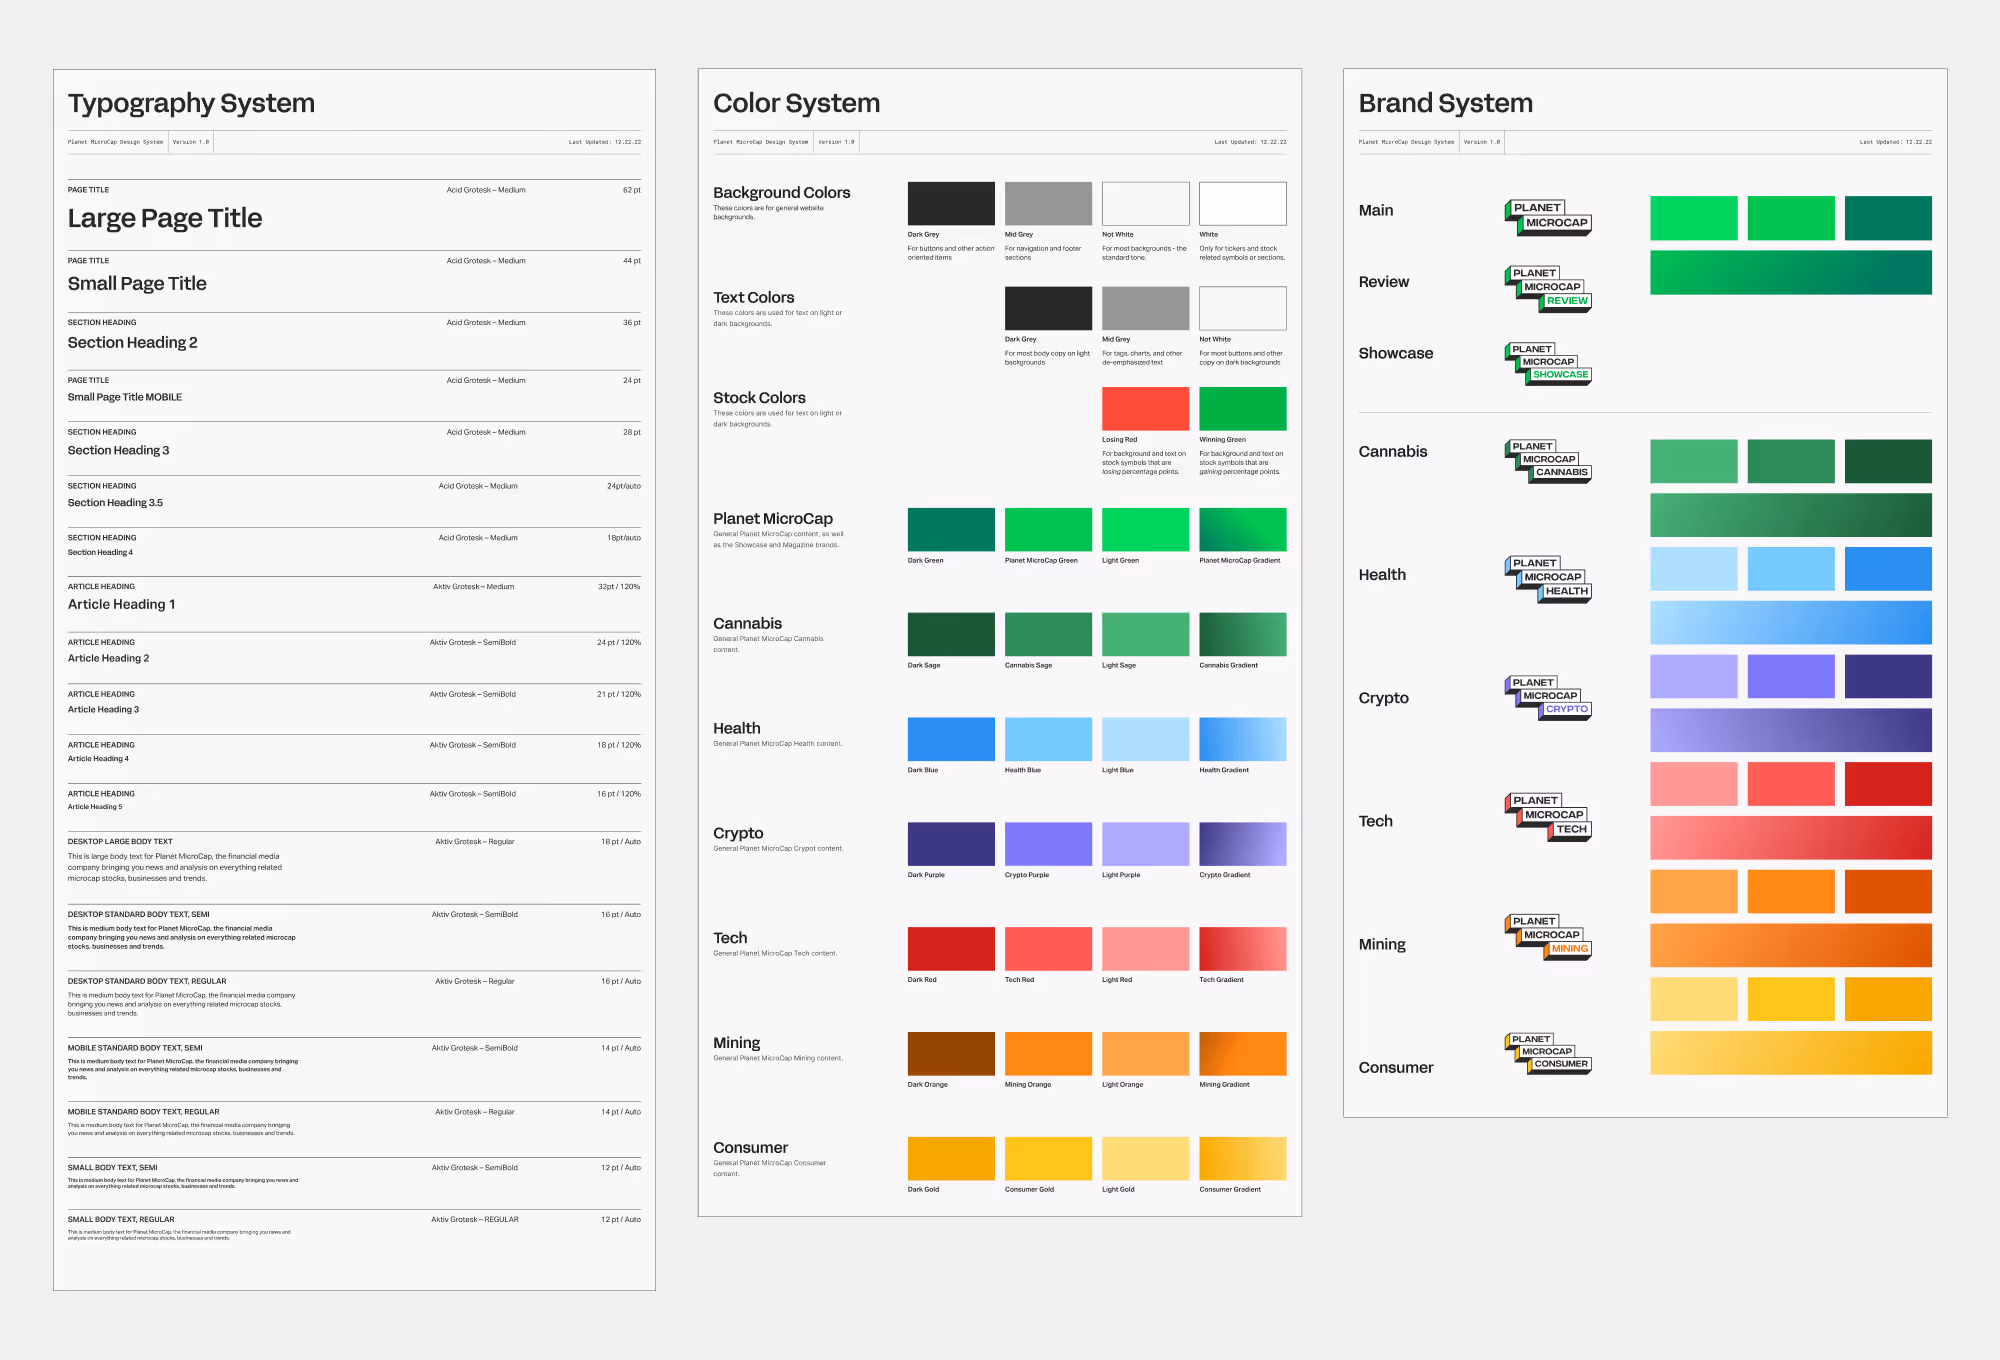Viewport: 2000px width, 1360px height.
Task: Choose the Health Blue swatch
Action: (1048, 739)
